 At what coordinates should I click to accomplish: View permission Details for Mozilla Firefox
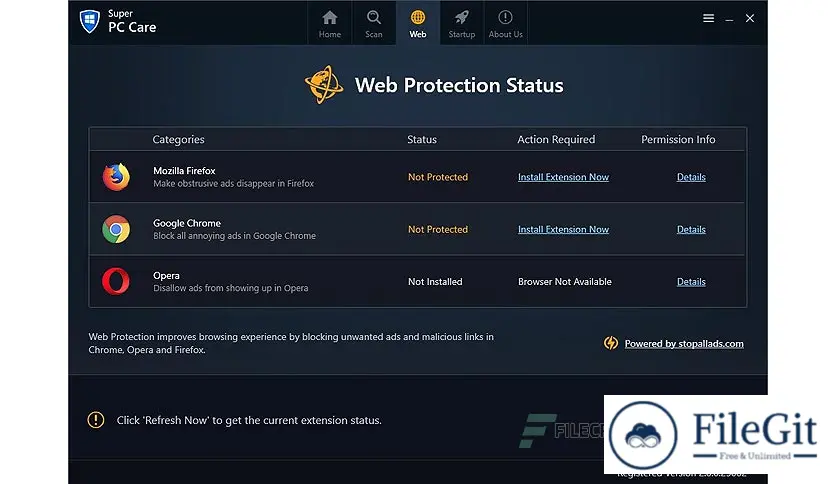click(x=691, y=177)
